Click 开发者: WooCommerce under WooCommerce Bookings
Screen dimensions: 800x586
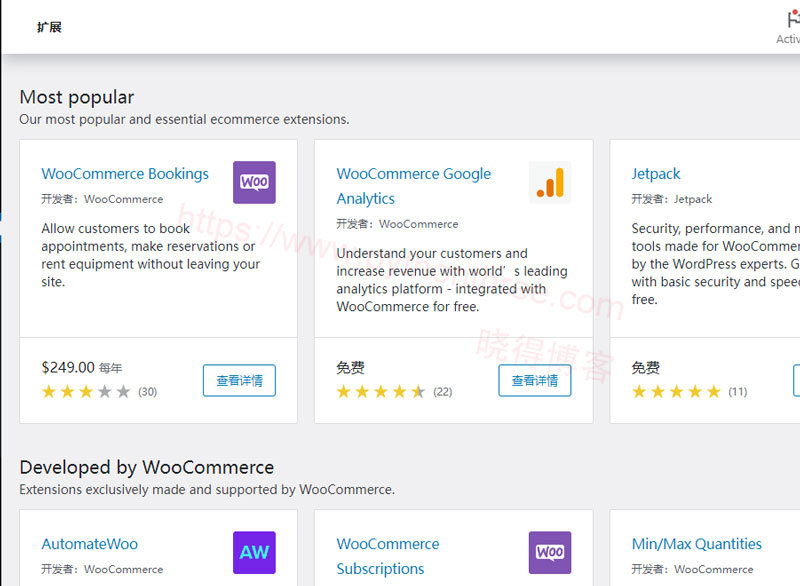click(102, 199)
